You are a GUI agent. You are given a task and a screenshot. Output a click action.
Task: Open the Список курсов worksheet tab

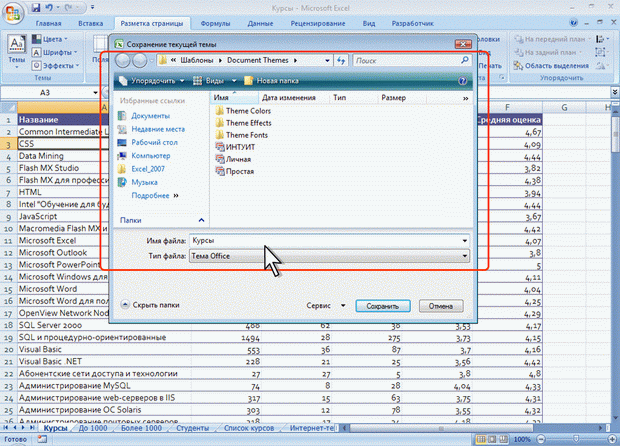click(x=249, y=428)
